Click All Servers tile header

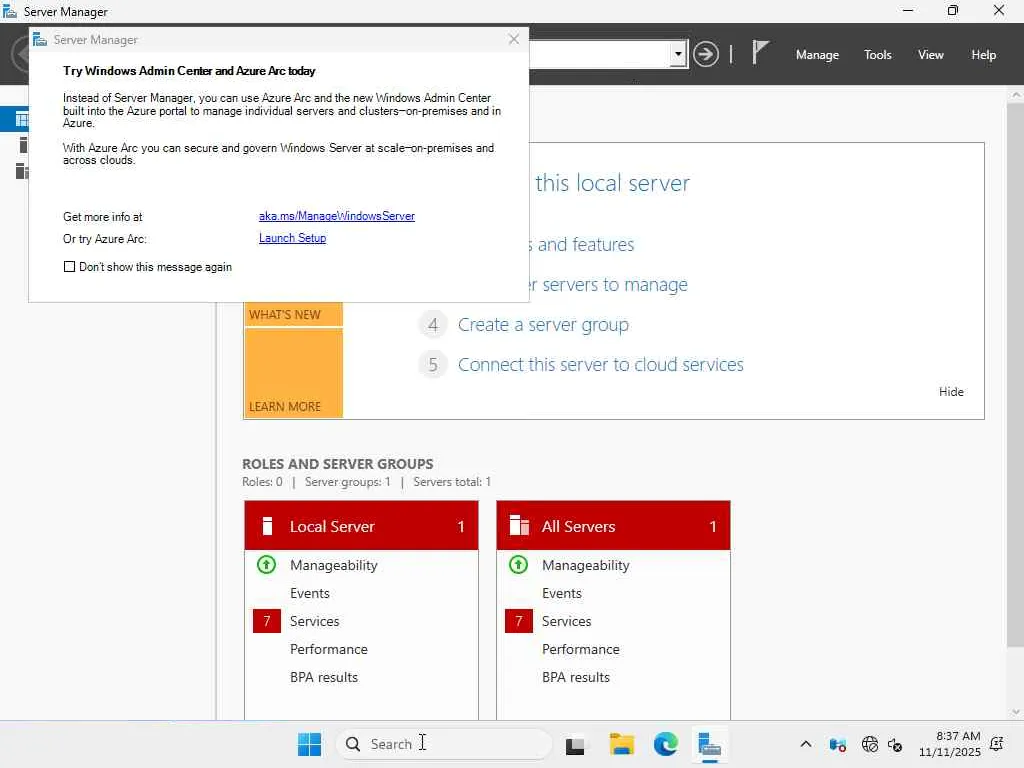pyautogui.click(x=613, y=526)
